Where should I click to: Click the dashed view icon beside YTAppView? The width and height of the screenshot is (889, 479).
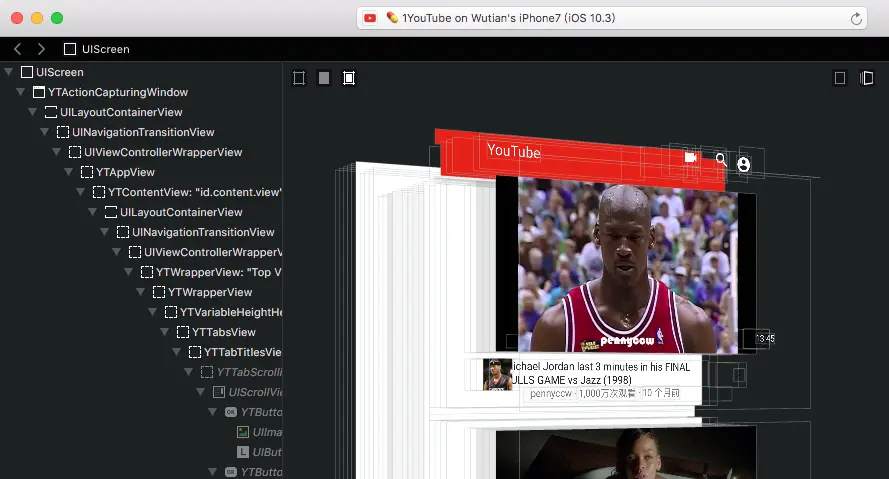point(87,172)
